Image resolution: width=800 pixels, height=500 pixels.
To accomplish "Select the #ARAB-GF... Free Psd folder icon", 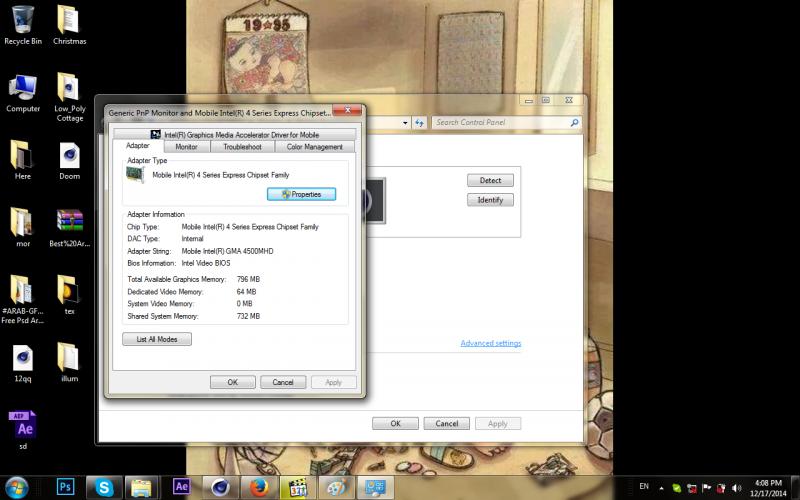I will click(22, 299).
